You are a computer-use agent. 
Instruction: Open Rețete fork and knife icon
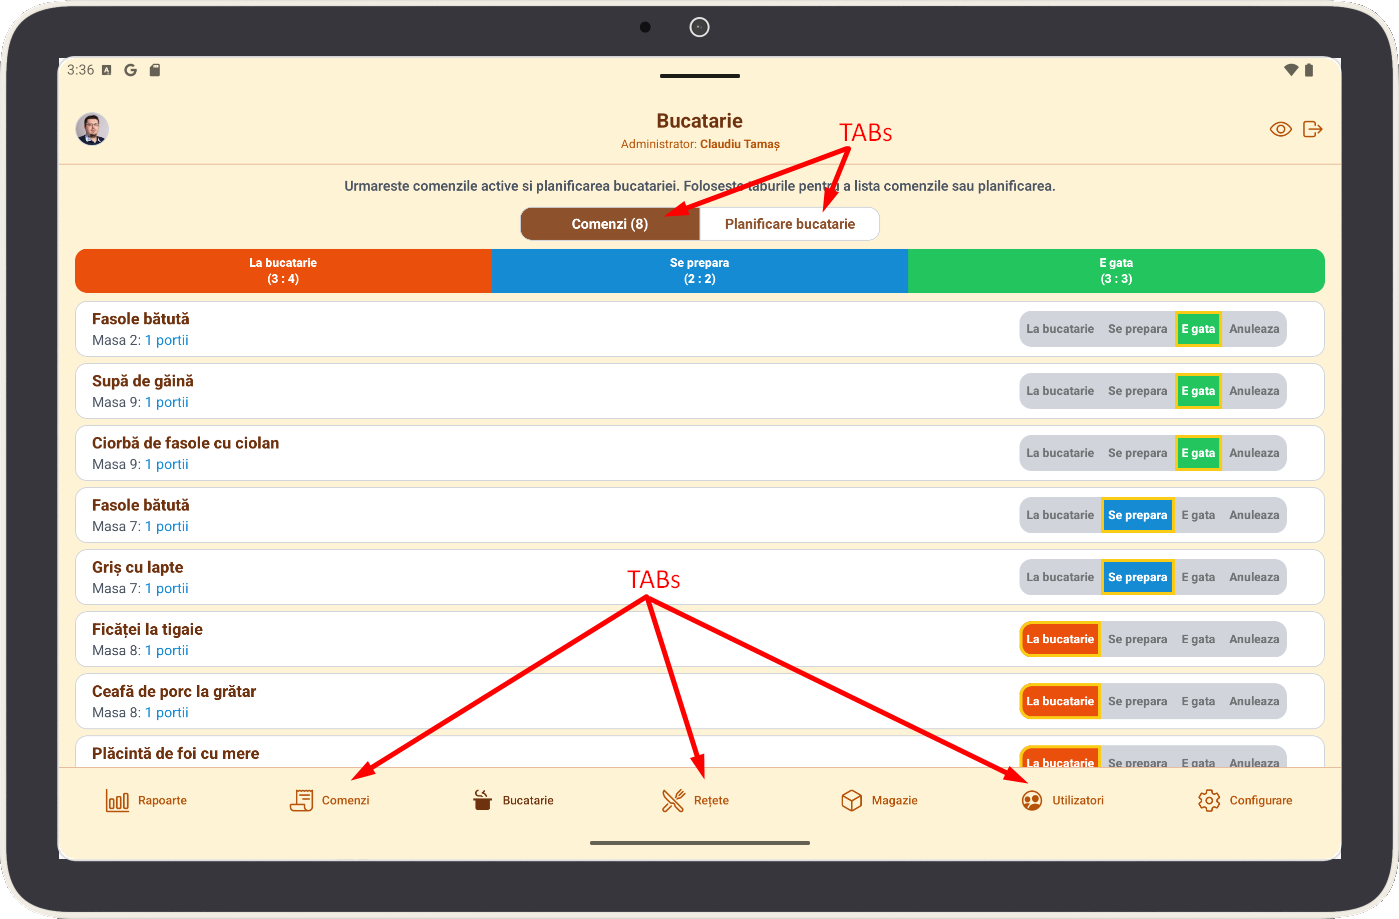(x=673, y=800)
